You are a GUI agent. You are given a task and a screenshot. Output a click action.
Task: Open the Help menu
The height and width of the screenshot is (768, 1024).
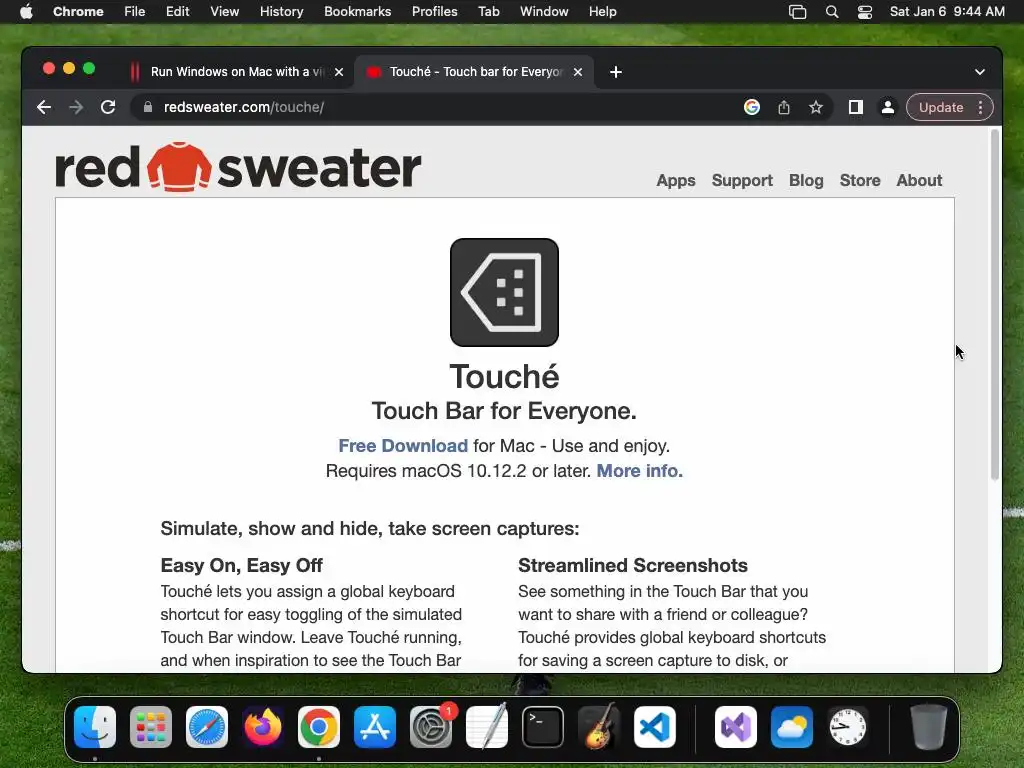602,12
